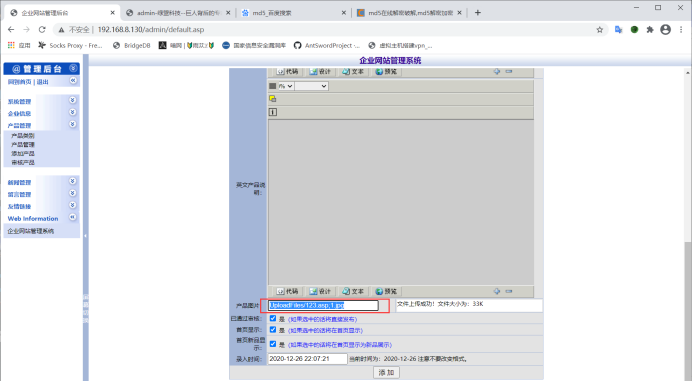Go forward in browser history

(x=26, y=30)
